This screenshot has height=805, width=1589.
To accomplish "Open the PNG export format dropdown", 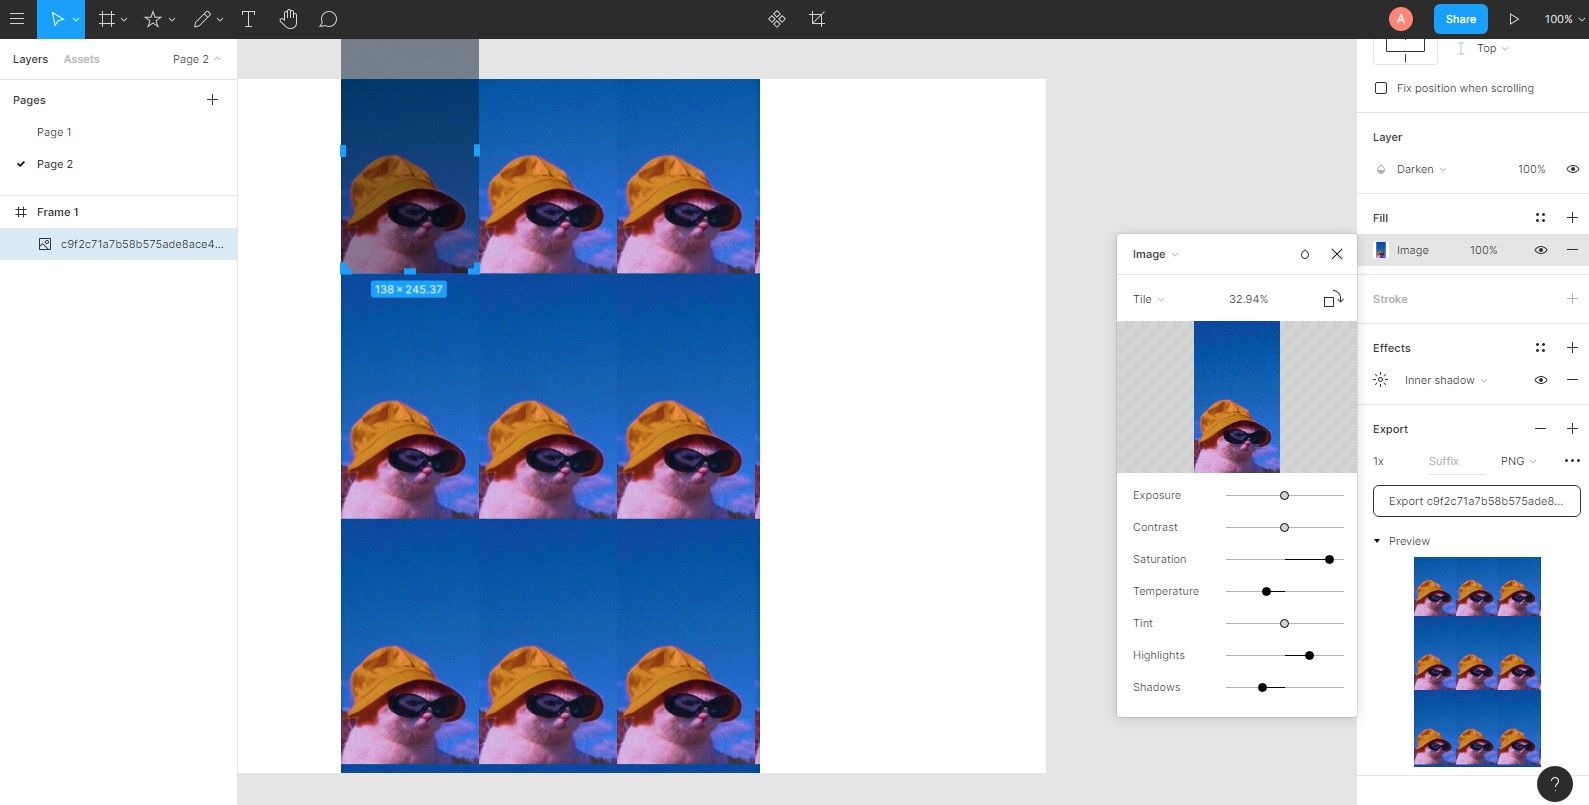I will coord(1518,461).
